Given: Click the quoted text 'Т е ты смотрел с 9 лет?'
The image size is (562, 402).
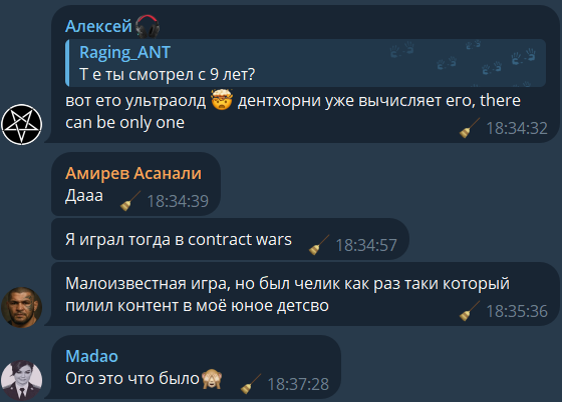Looking at the screenshot, I should [x=167, y=75].
